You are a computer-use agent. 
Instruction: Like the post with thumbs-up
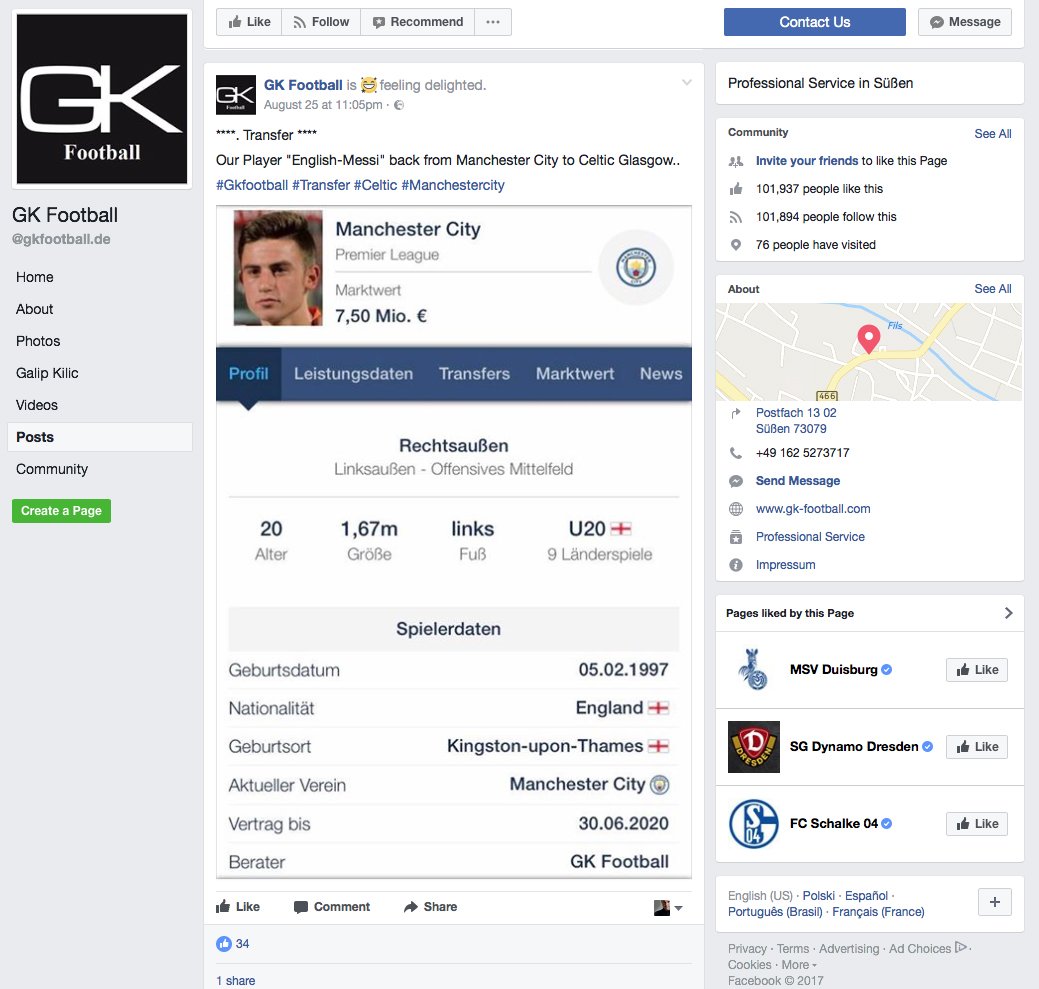tap(238, 906)
